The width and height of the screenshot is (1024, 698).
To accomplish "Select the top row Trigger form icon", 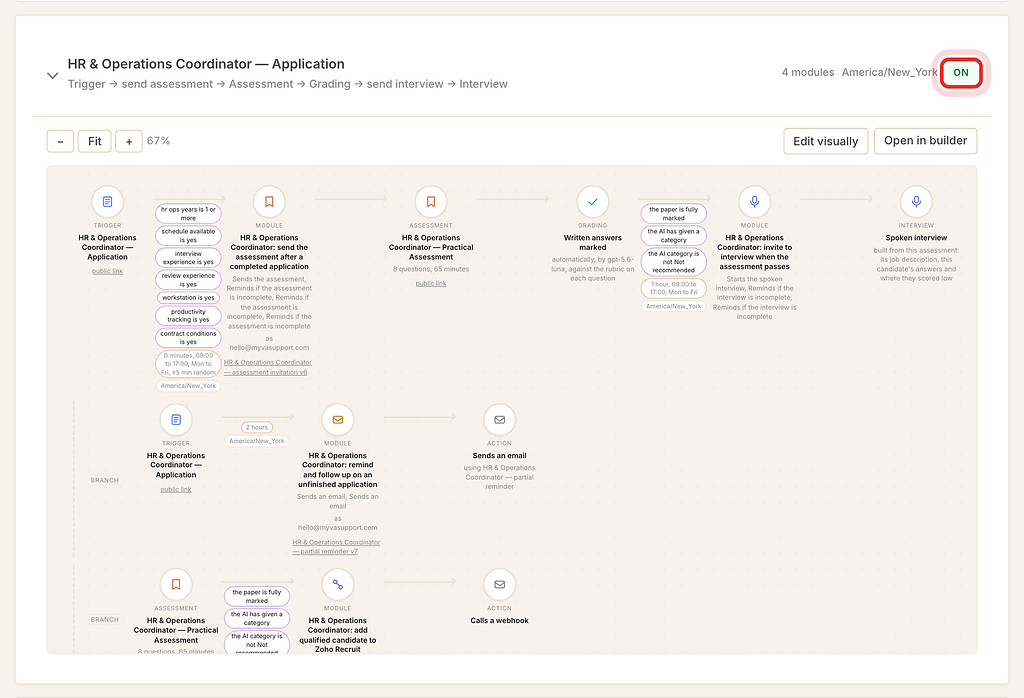I will click(108, 202).
